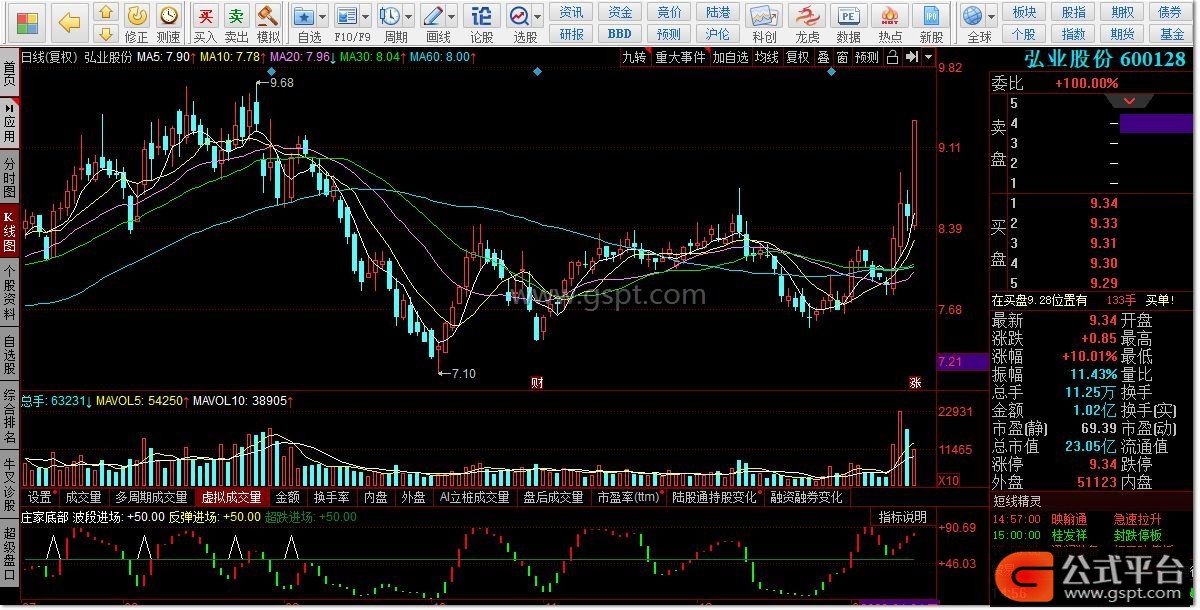Open the chart toolbar dropdown arrow
Screen dimensions: 1200x610
click(927, 57)
